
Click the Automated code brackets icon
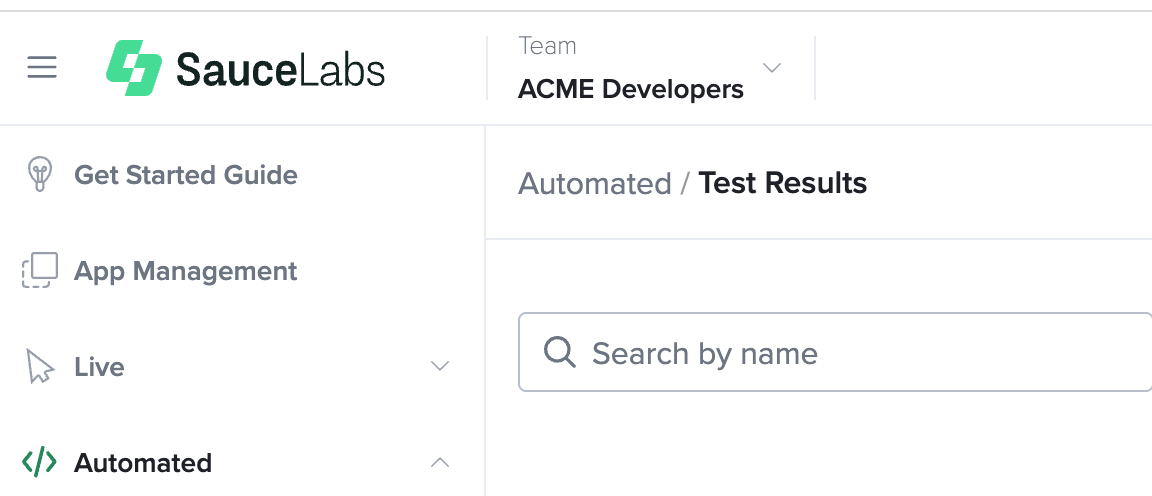[39, 463]
